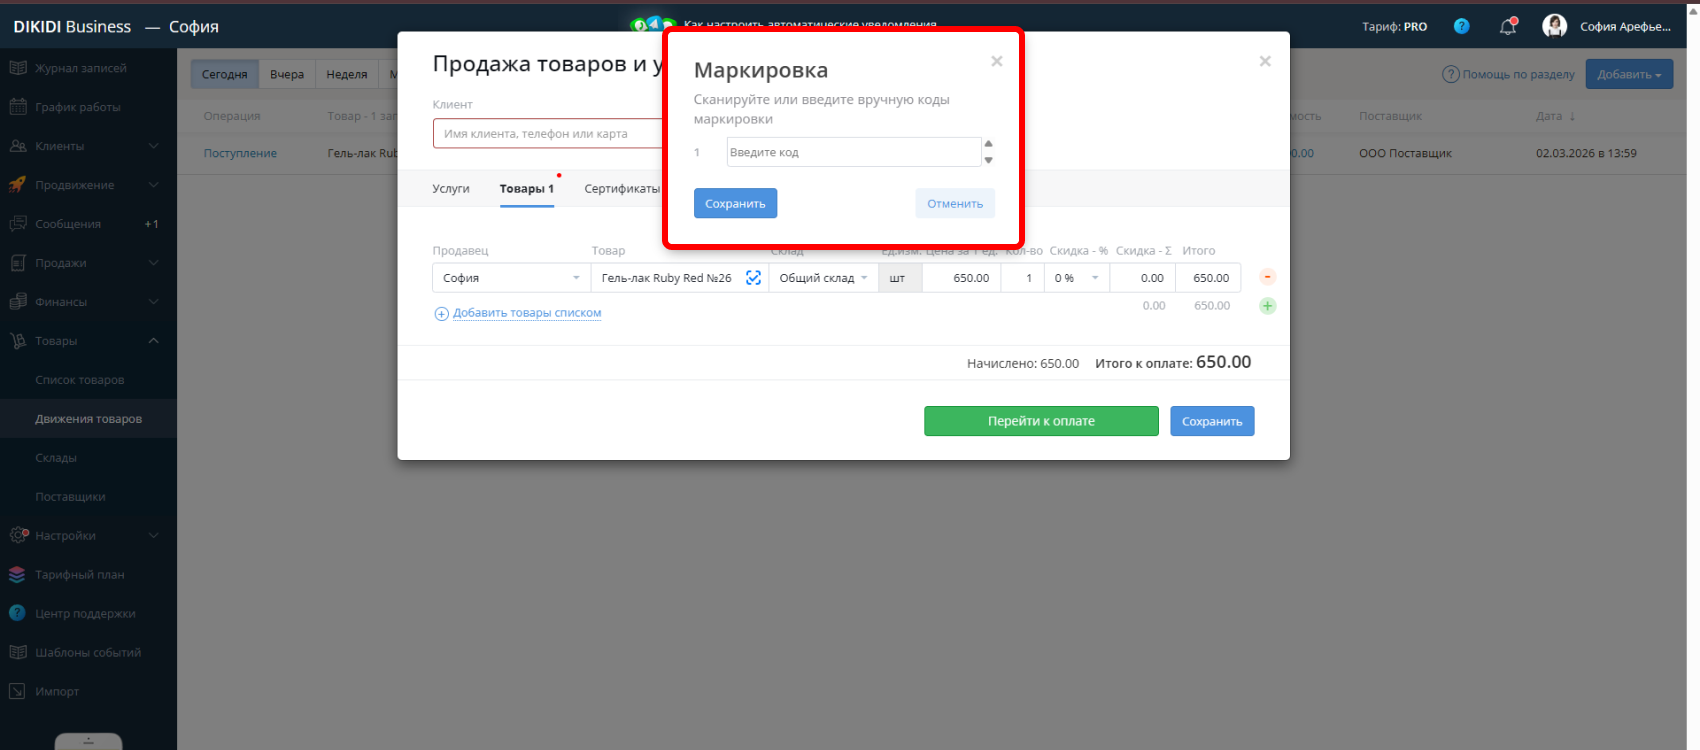Click the user avatar of София Арефьева
The image size is (1700, 750).
[x=1554, y=27]
